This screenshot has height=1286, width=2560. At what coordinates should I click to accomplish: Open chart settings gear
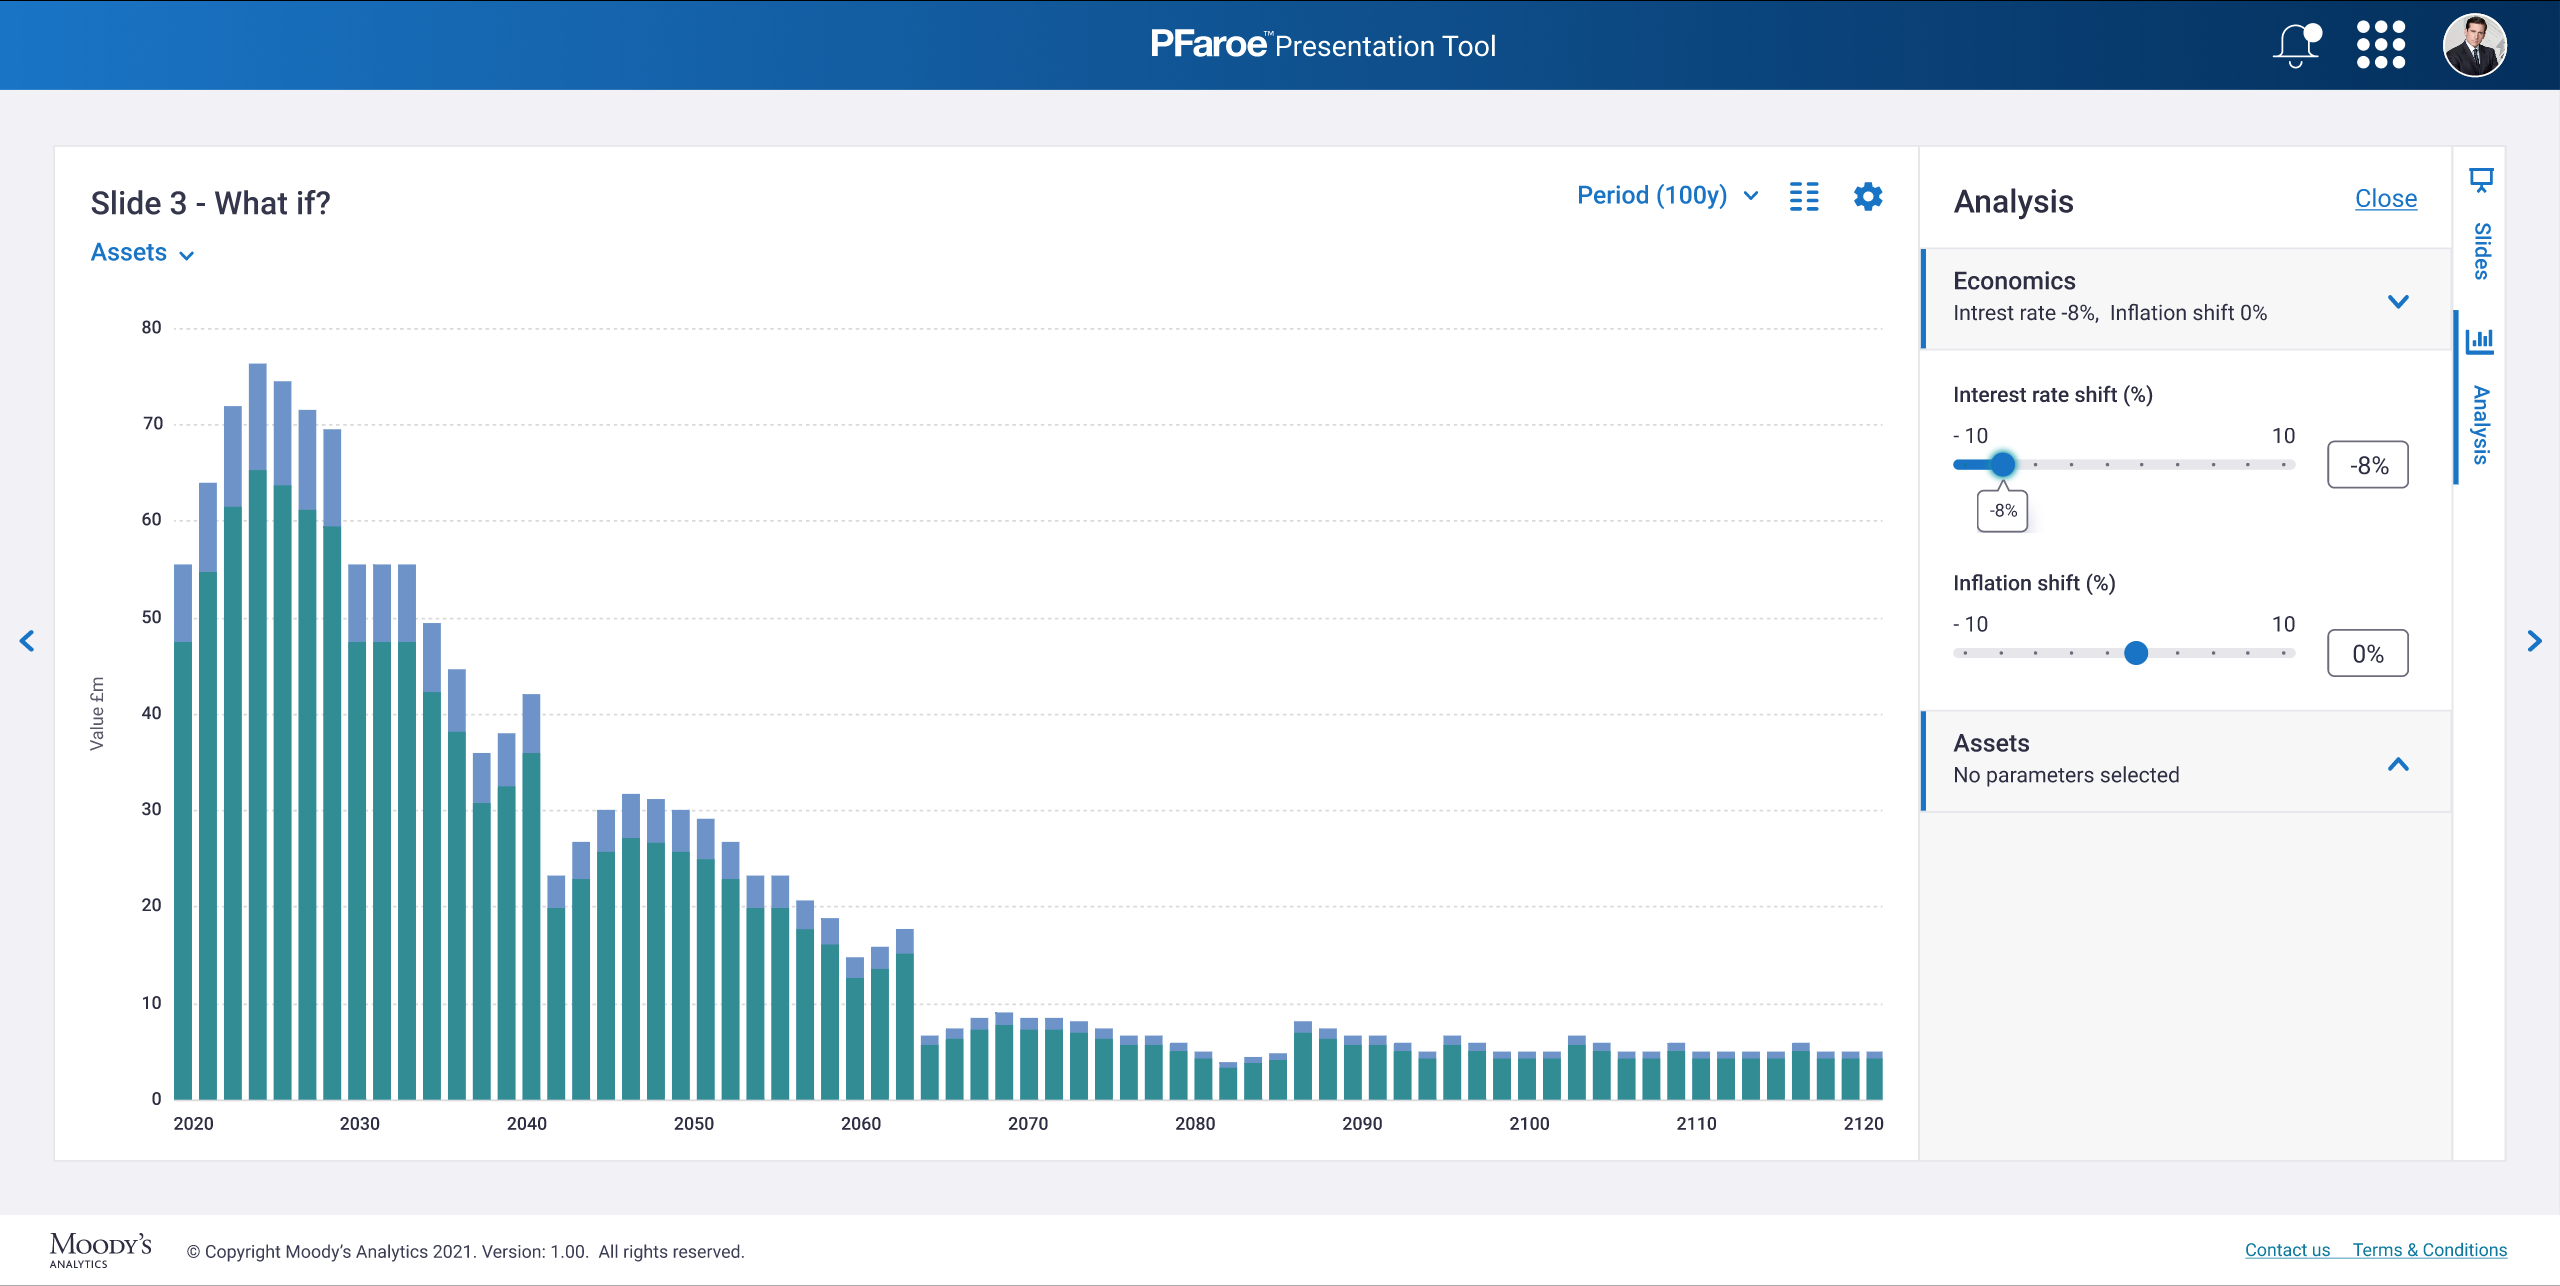click(1867, 196)
